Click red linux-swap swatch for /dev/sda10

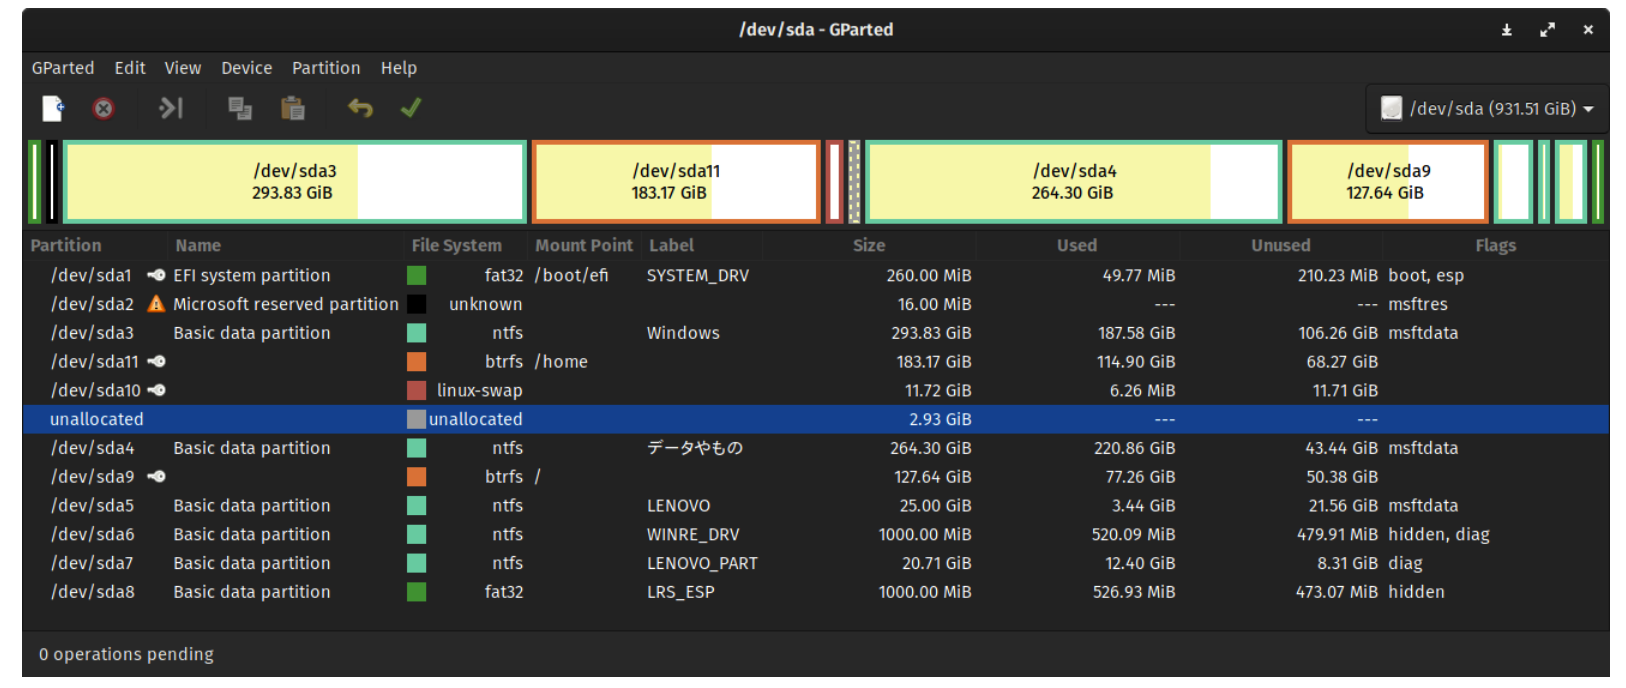coord(417,391)
